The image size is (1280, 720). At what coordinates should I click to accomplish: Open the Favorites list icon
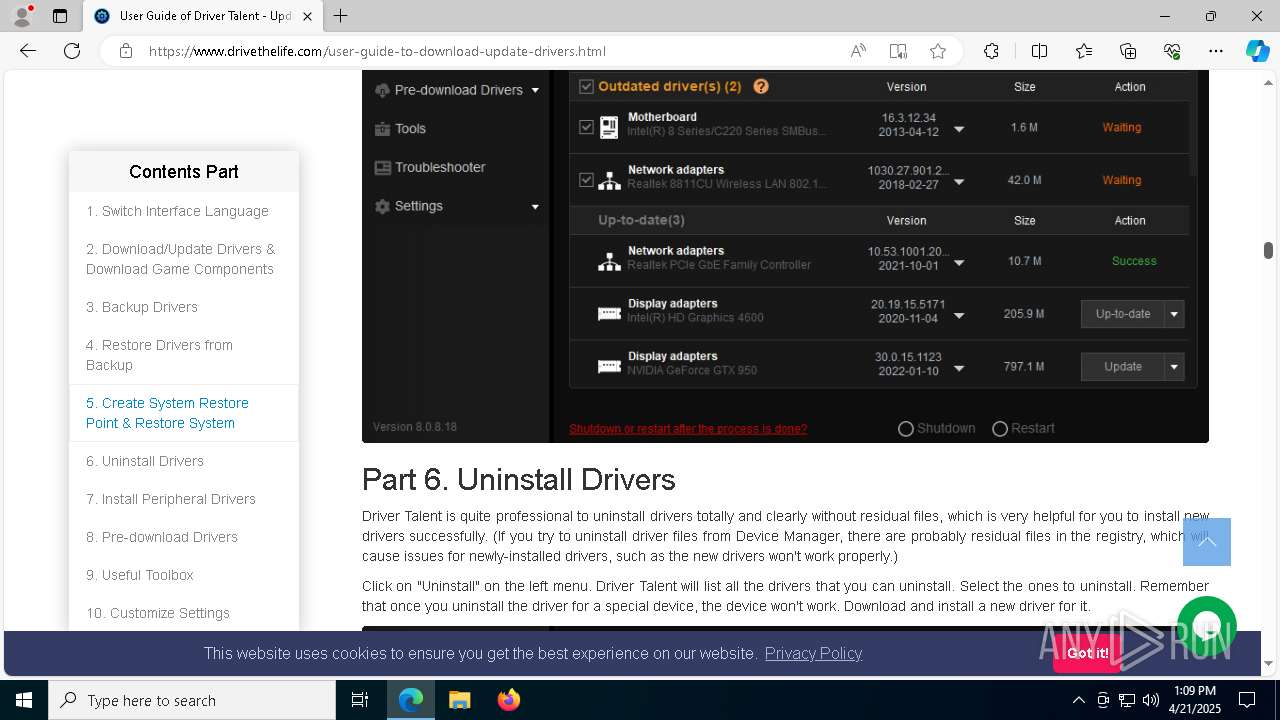click(1084, 51)
